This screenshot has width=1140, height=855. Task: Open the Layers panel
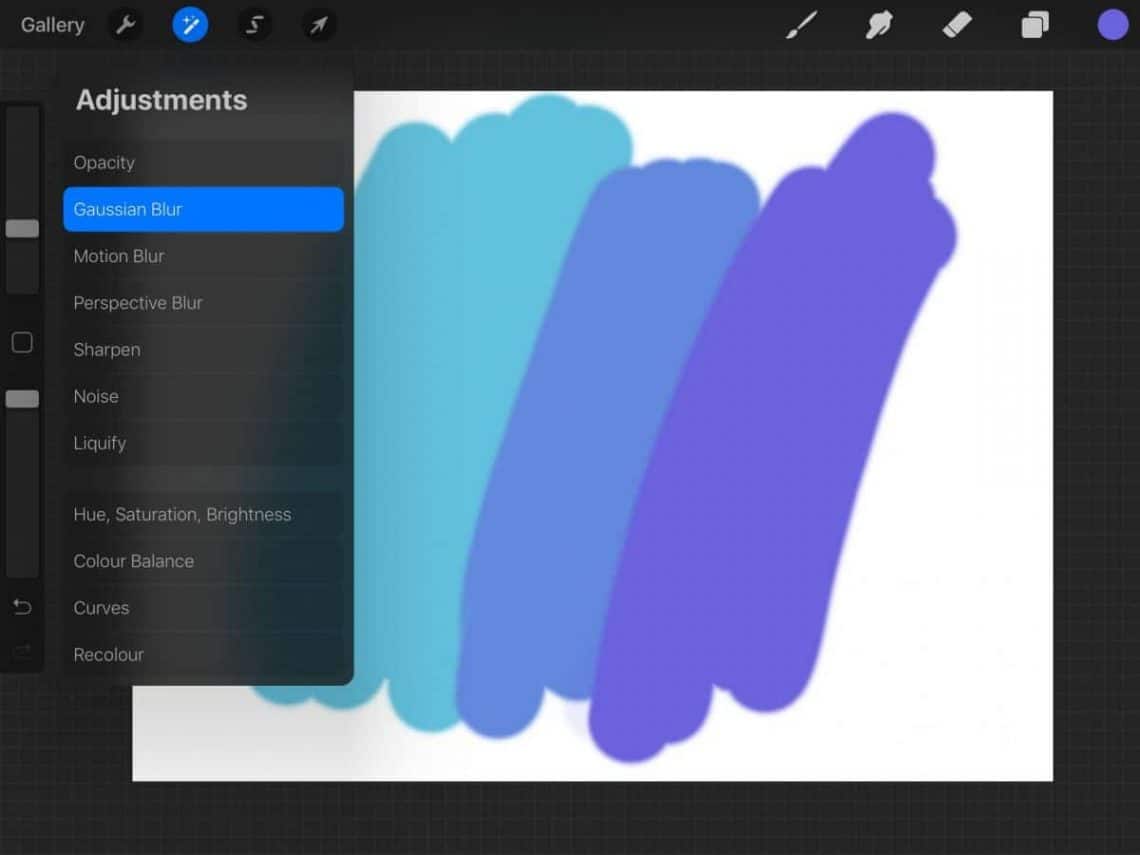pyautogui.click(x=1035, y=25)
